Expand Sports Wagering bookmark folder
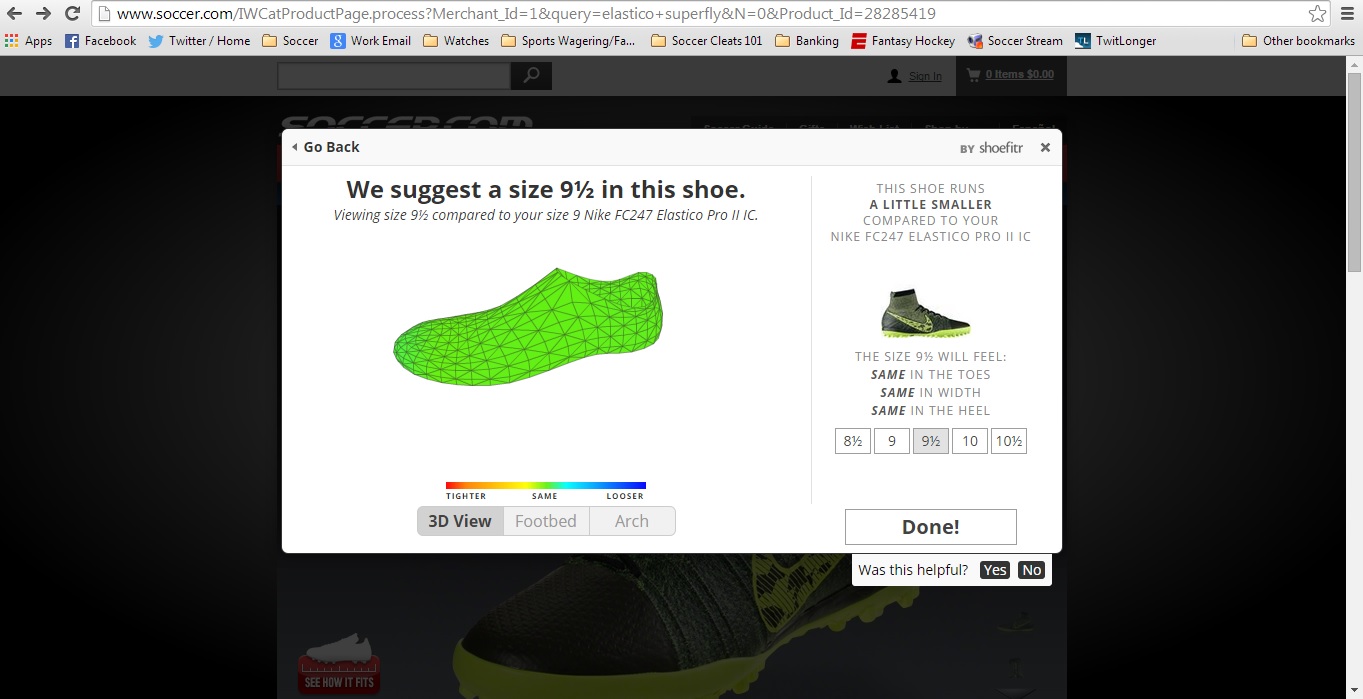 click(x=568, y=41)
